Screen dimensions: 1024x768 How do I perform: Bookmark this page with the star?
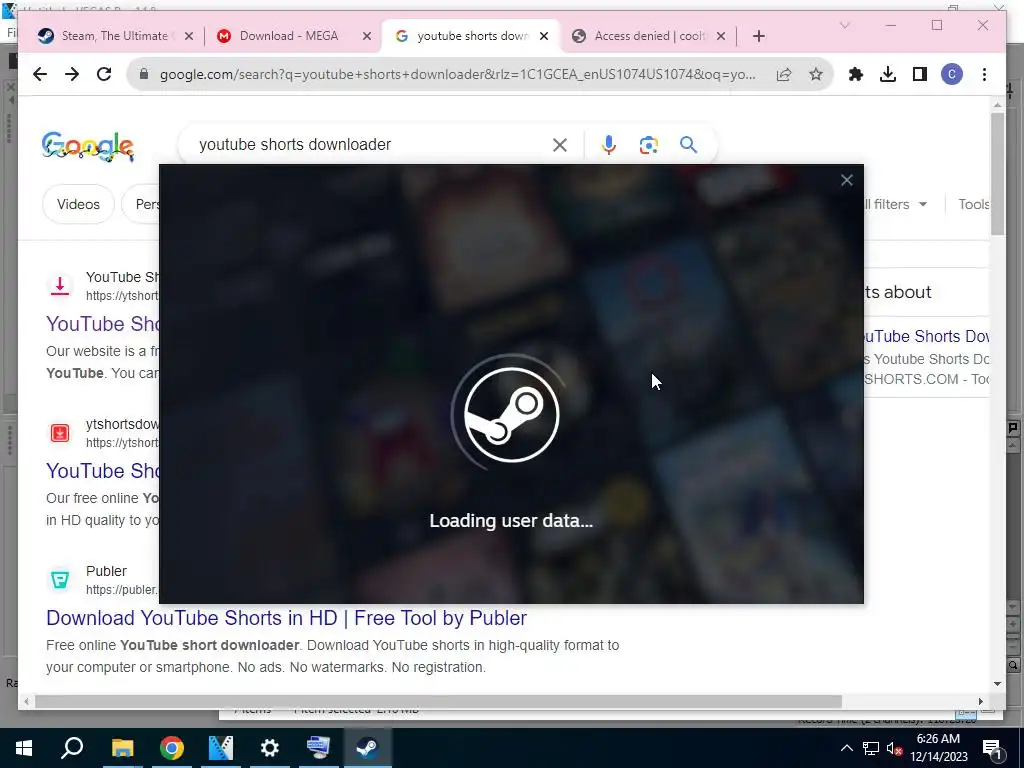[816, 74]
